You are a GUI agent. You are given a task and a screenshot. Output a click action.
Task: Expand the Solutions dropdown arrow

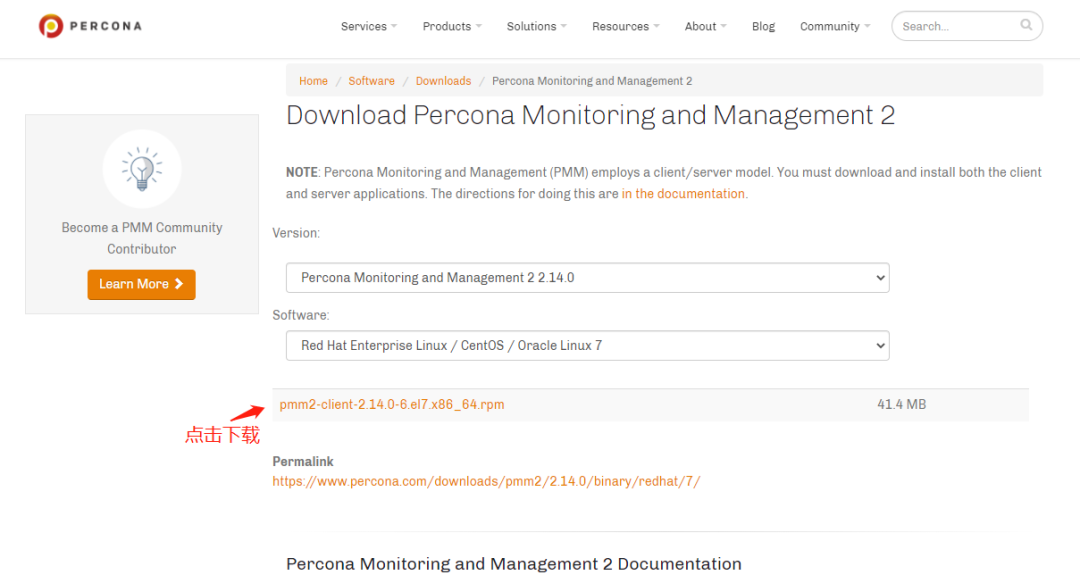coord(563,26)
